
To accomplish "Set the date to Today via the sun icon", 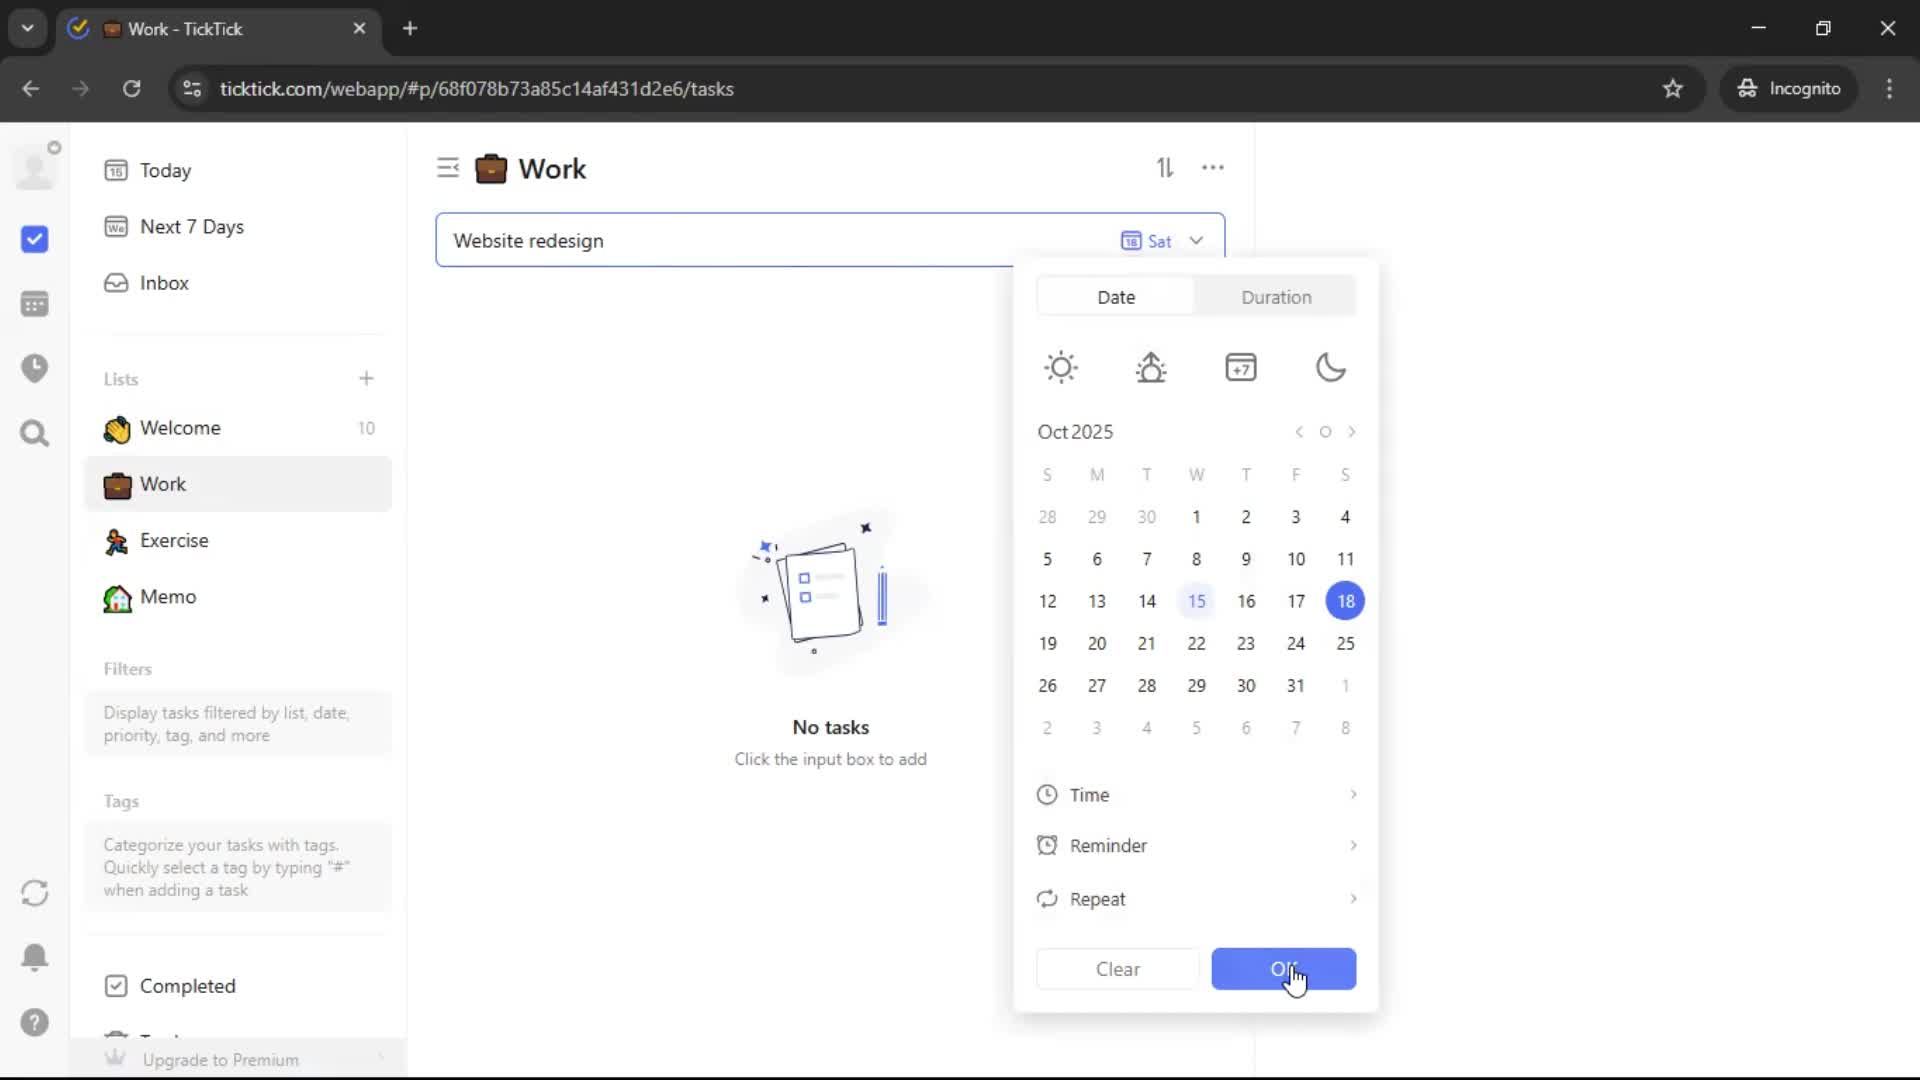I will tap(1061, 367).
